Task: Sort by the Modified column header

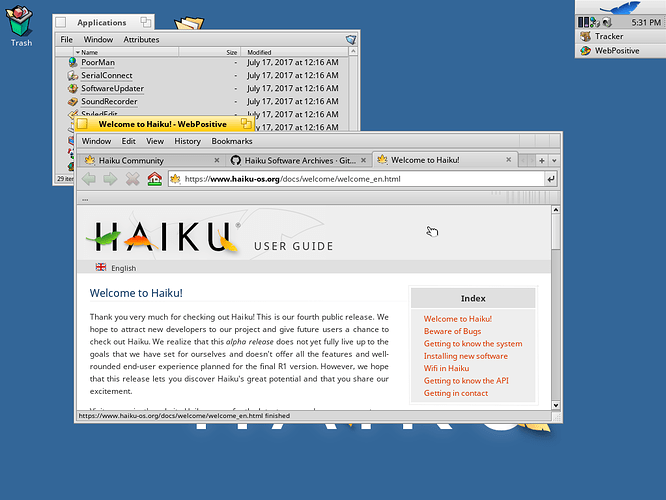Action: click(294, 52)
